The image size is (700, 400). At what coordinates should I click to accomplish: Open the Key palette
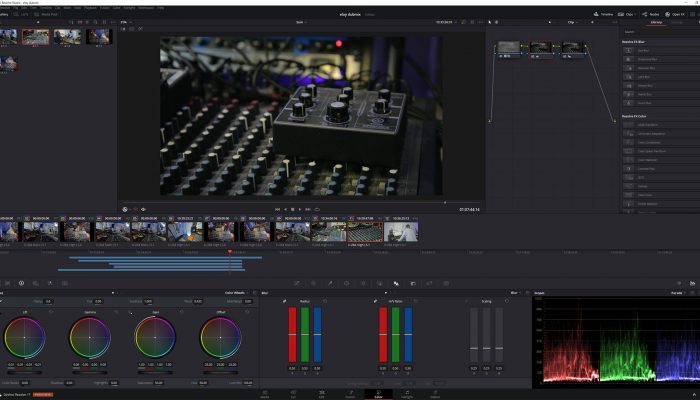(x=413, y=283)
